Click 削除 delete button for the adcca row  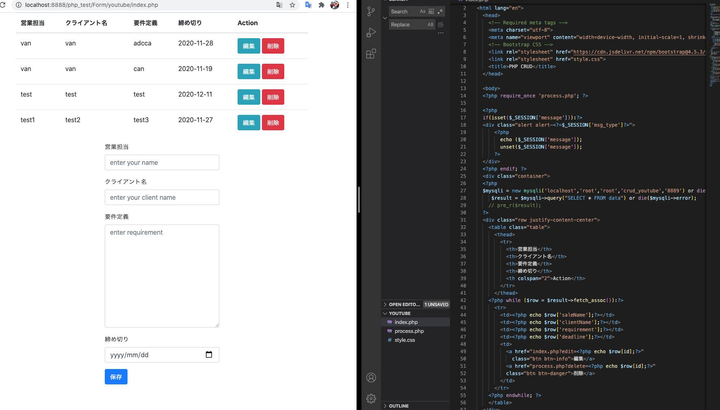(272, 46)
